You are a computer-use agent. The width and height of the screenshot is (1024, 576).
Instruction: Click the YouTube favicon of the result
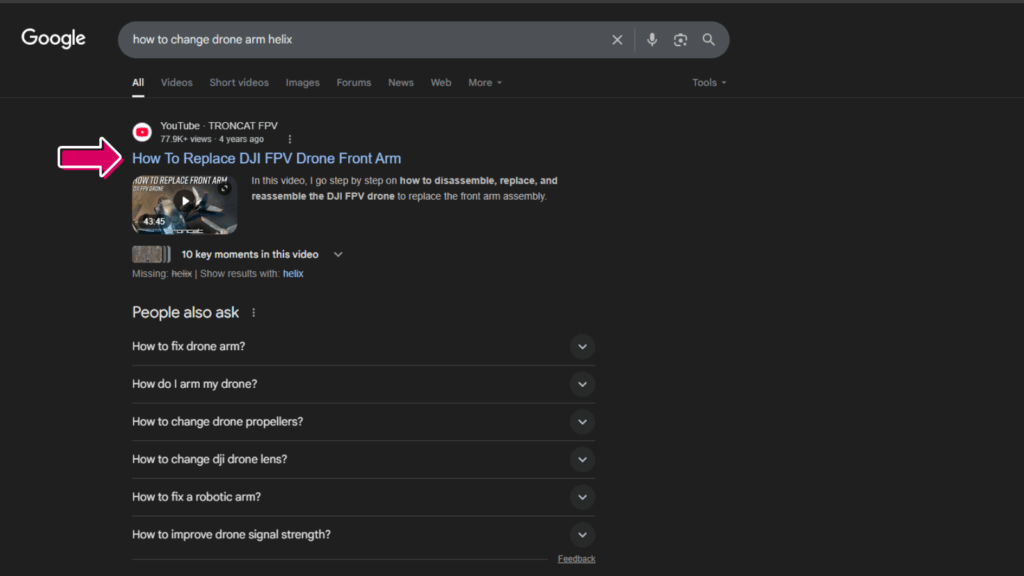[142, 132]
